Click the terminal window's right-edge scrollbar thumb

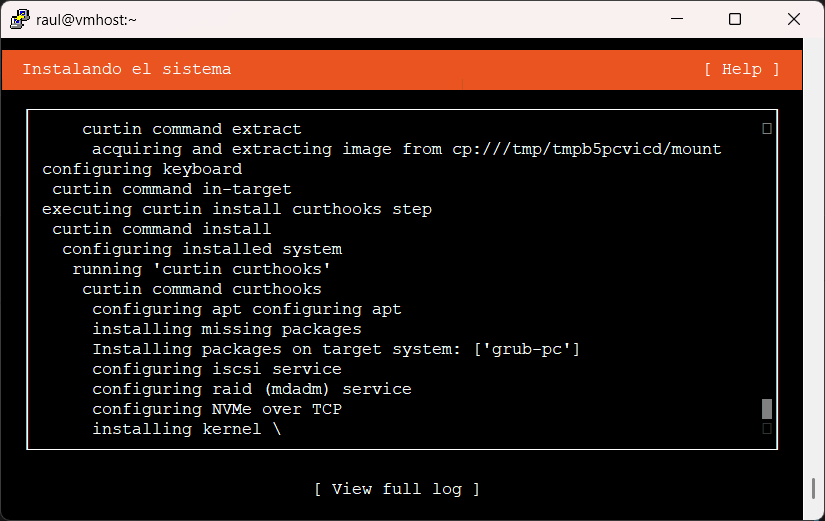[812, 490]
